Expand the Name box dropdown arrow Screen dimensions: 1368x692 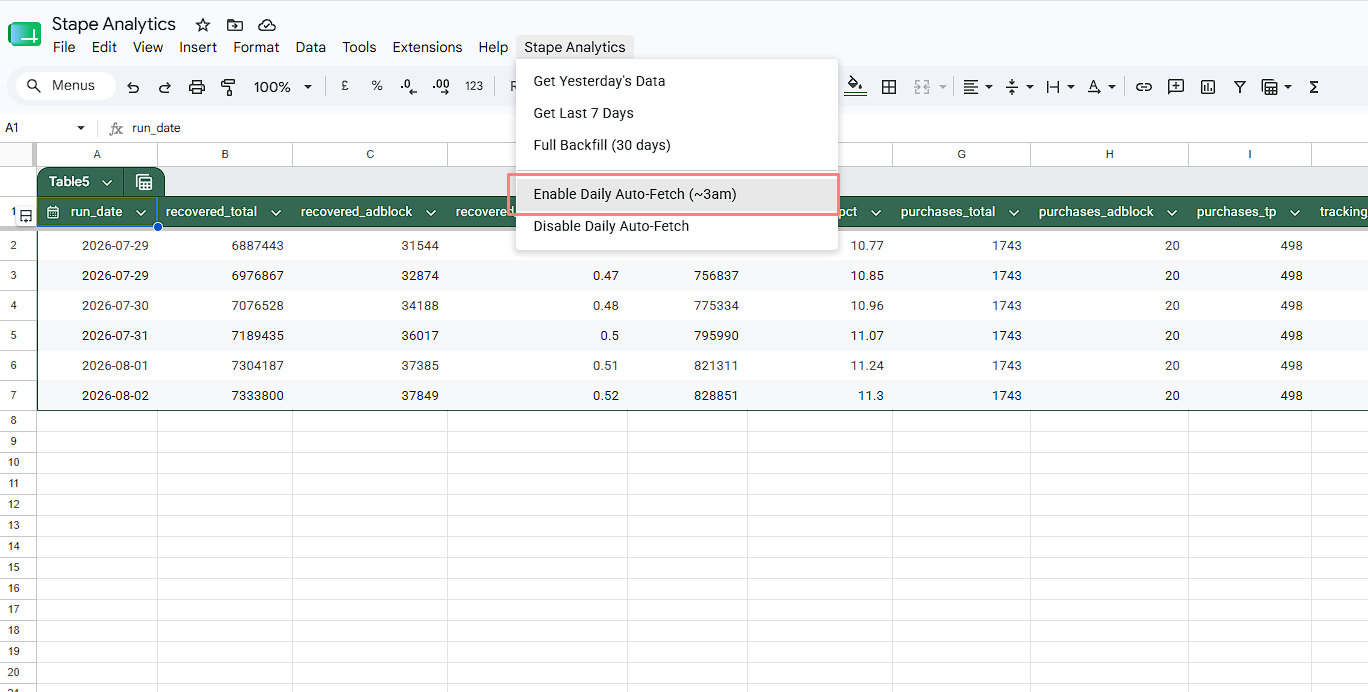pos(81,128)
